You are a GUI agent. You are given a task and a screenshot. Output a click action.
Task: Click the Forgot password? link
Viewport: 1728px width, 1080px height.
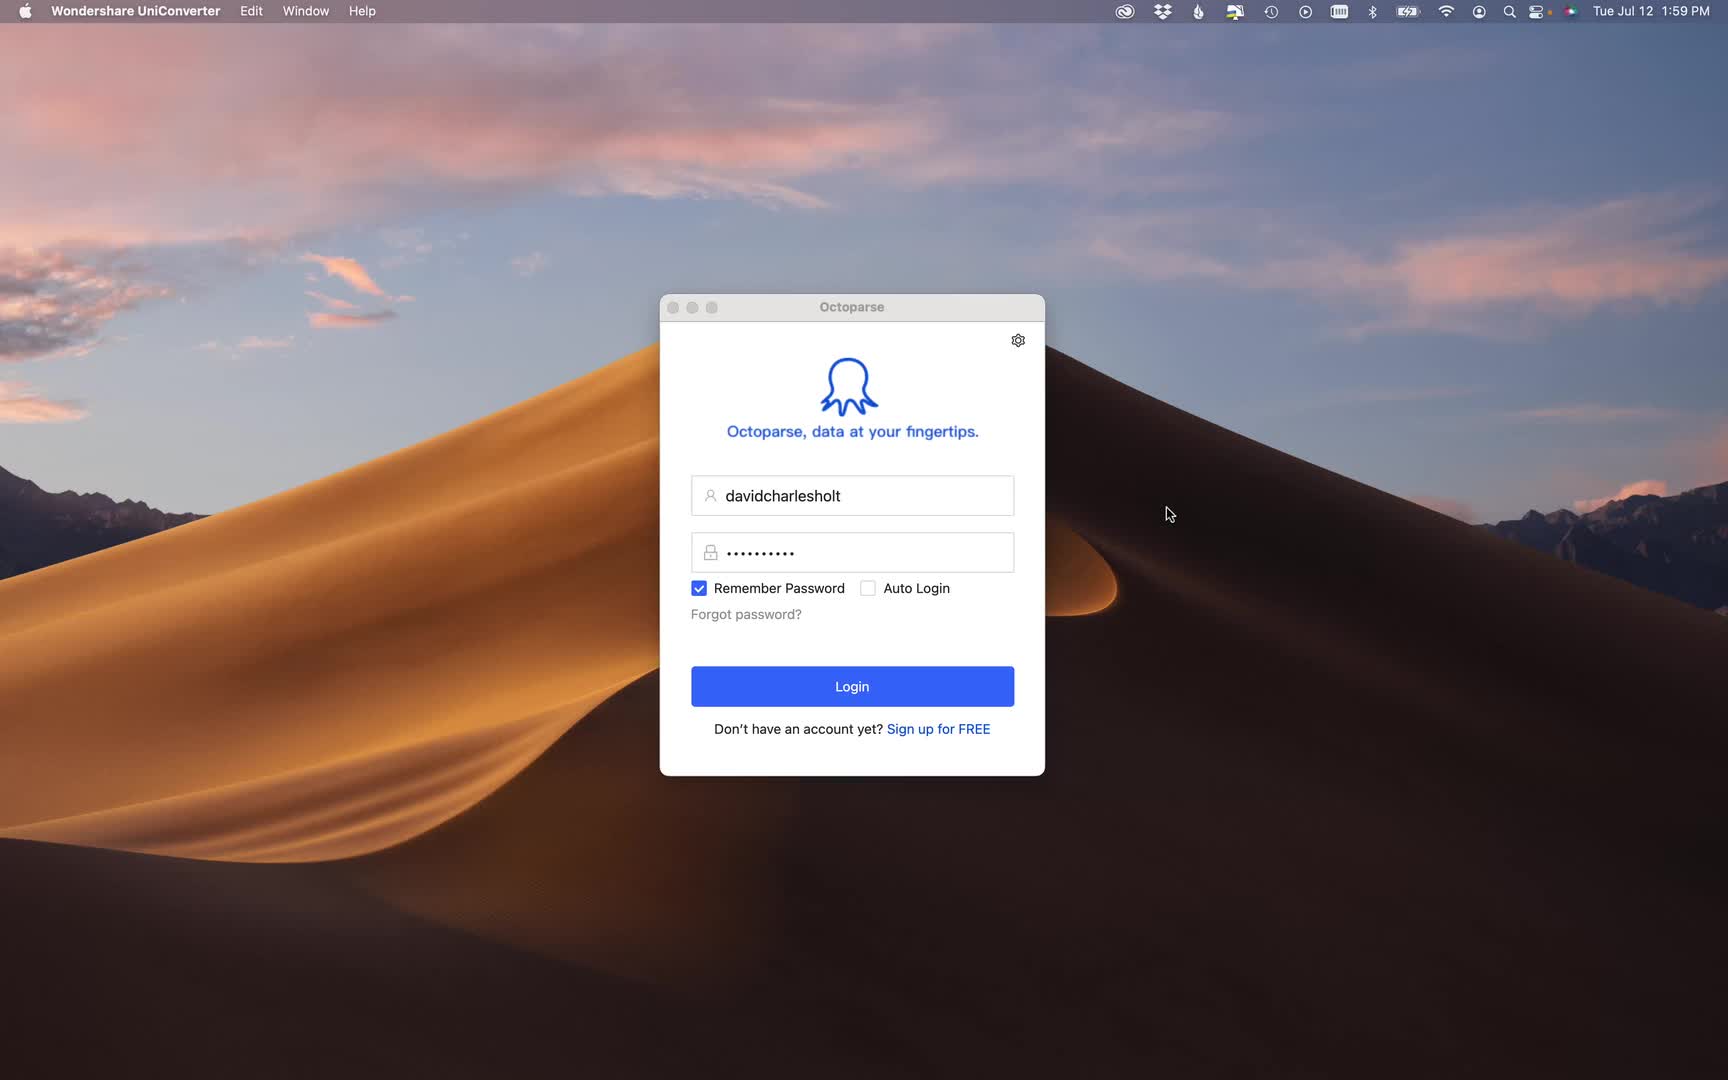746,615
